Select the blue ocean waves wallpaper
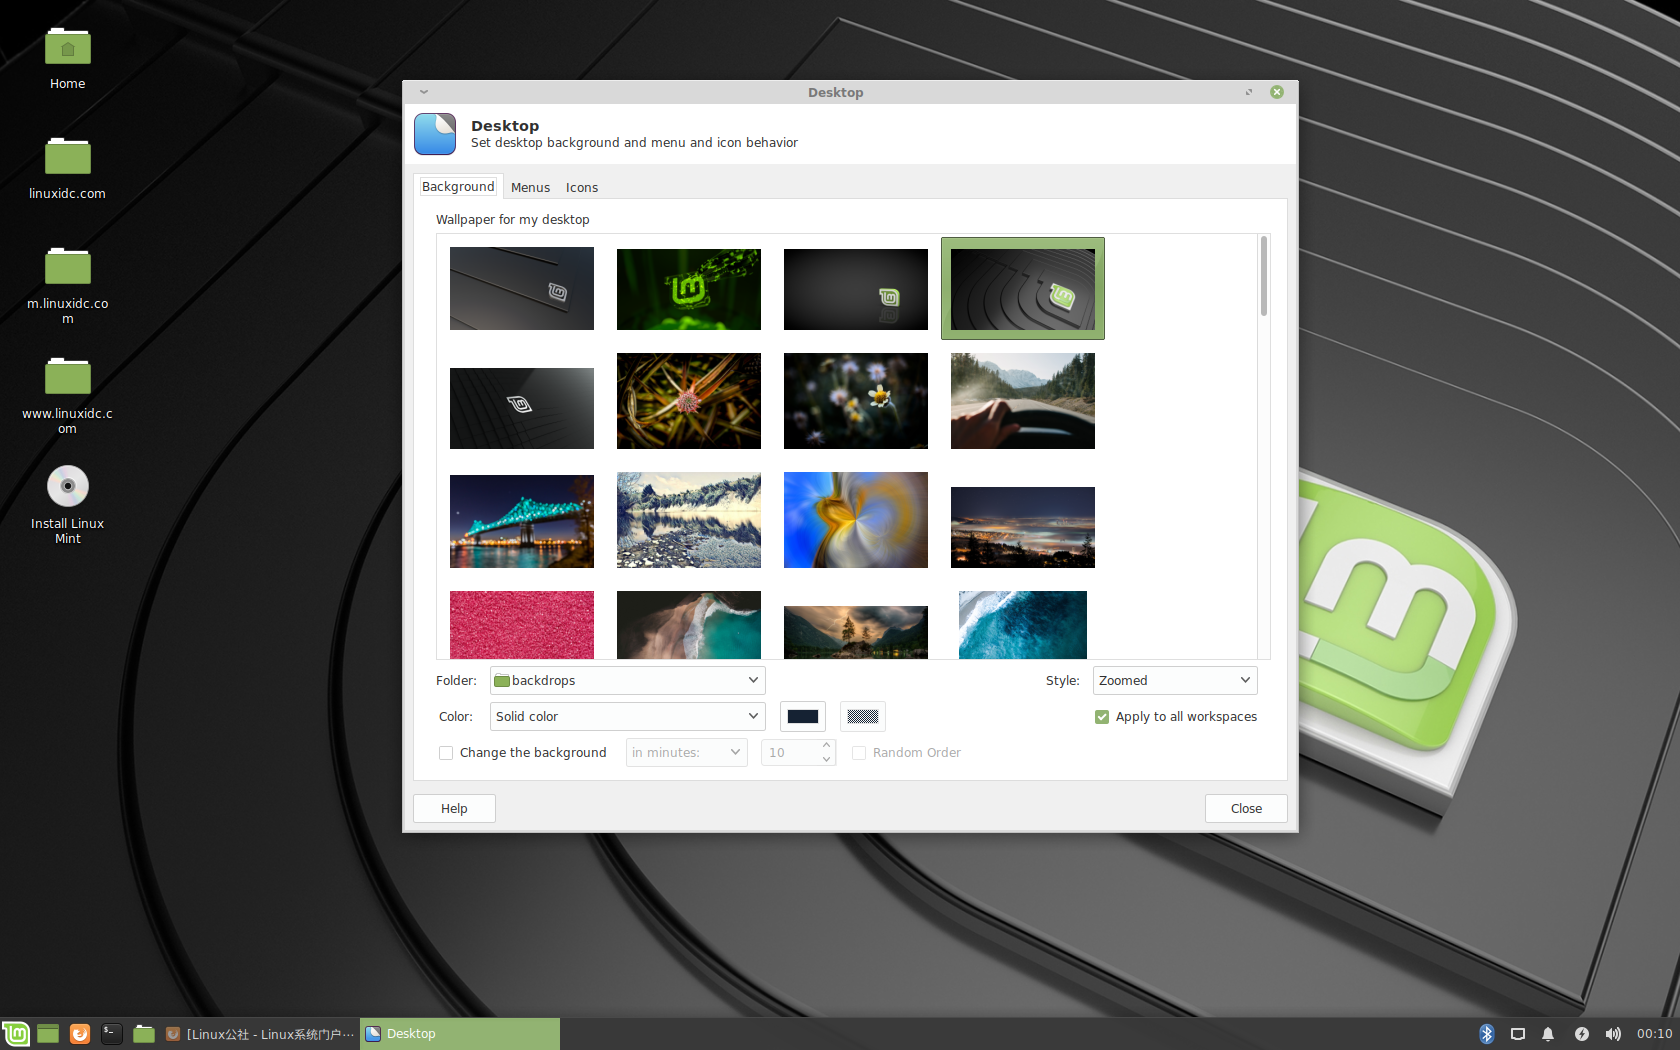This screenshot has width=1680, height=1050. (1023, 625)
